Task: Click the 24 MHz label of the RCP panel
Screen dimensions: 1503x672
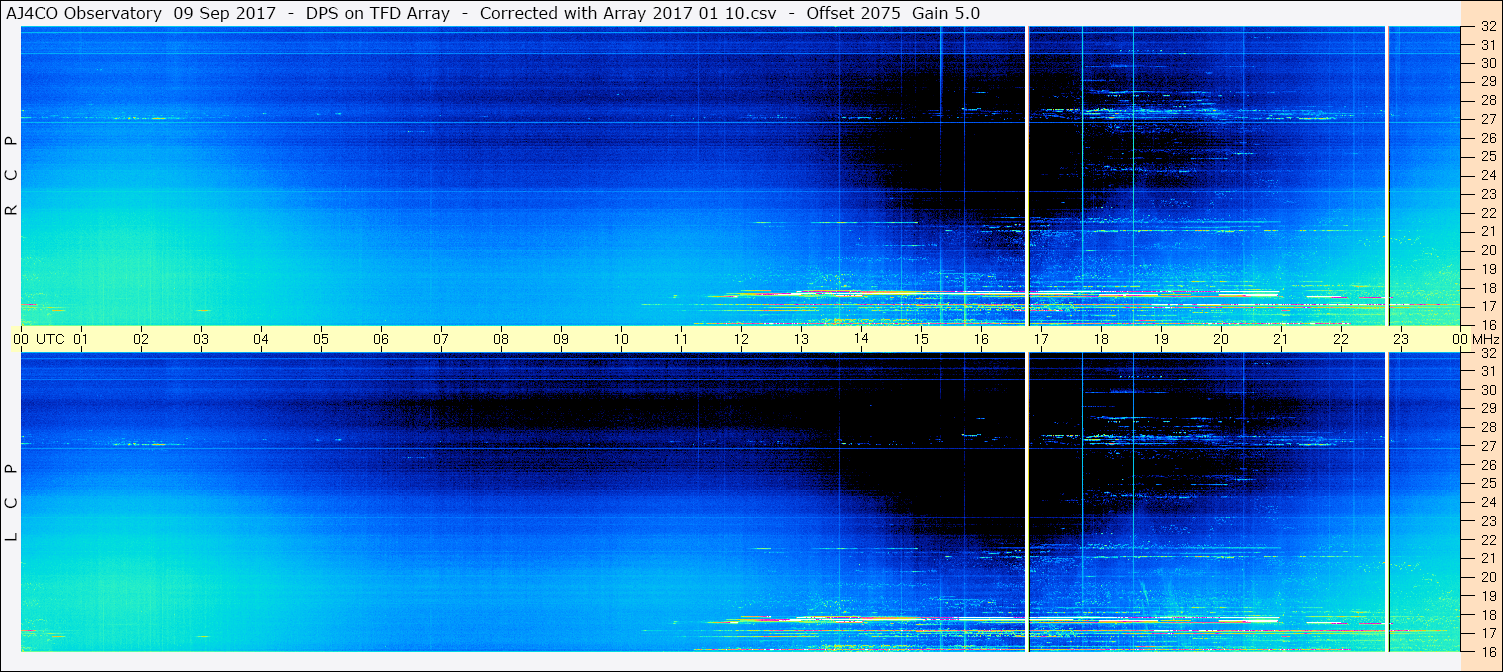Action: [1488, 175]
